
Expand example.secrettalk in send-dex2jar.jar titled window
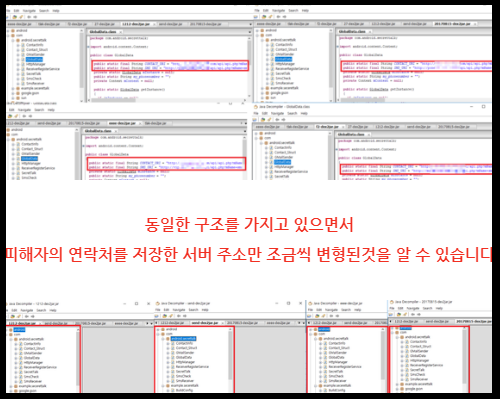(x=163, y=386)
